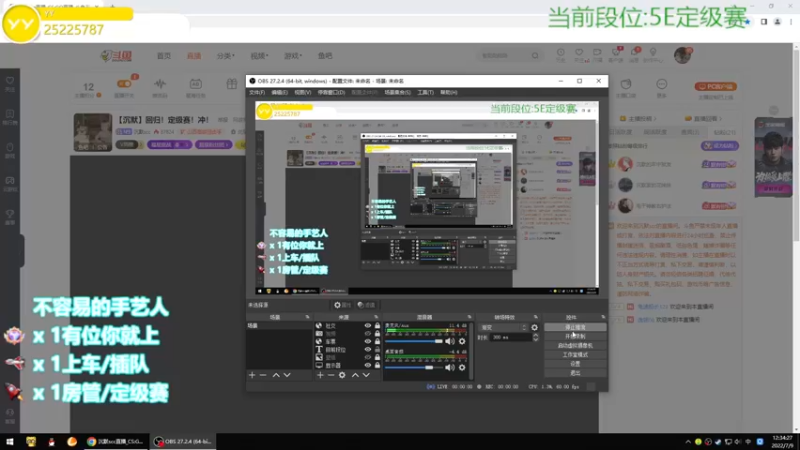Screen dimensions: 800x450
Task: Open the 编辑(E) menu in OBS
Action: pos(280,92)
